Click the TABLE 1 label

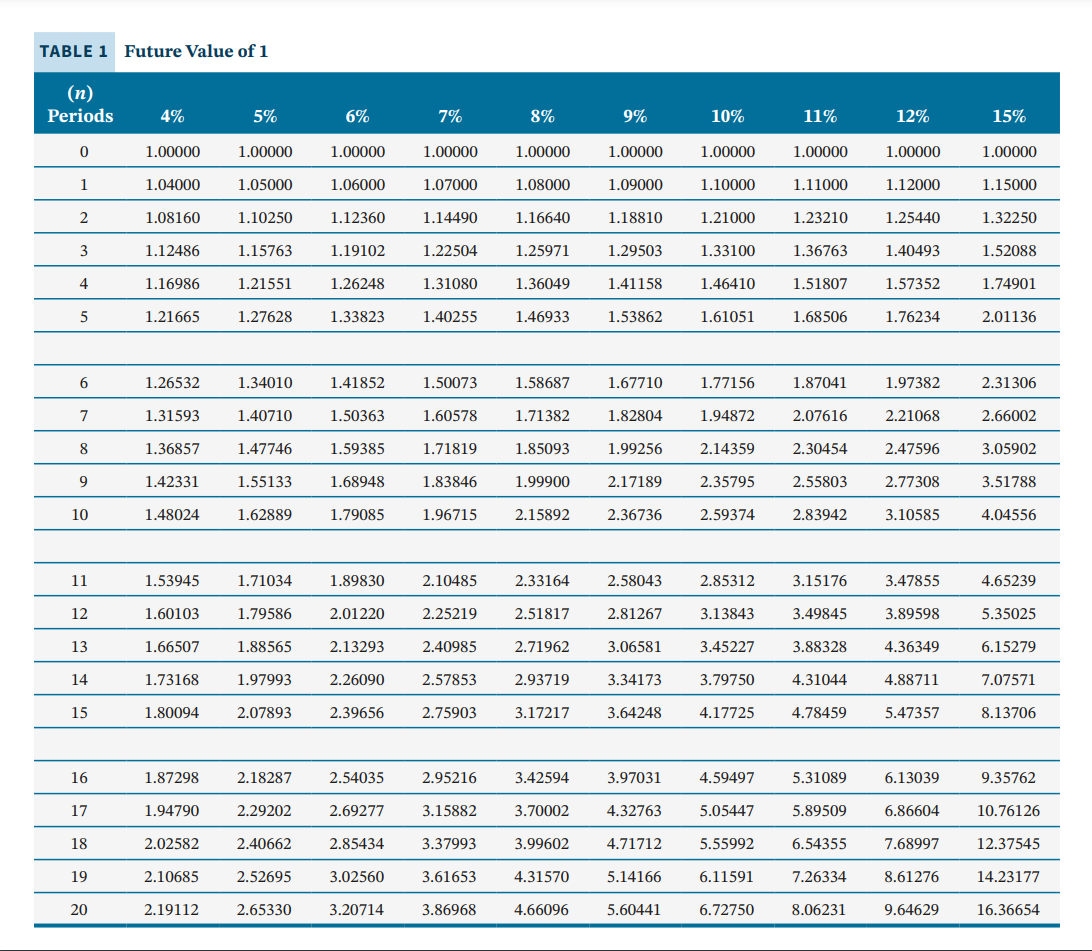click(73, 52)
